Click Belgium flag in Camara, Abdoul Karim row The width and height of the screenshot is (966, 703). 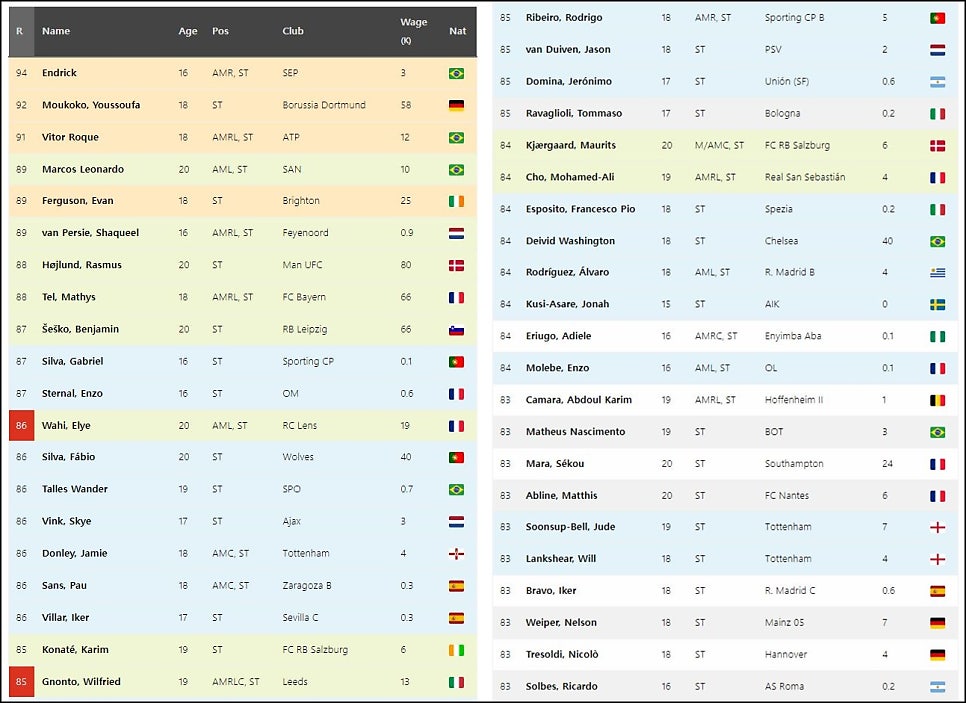[937, 400]
